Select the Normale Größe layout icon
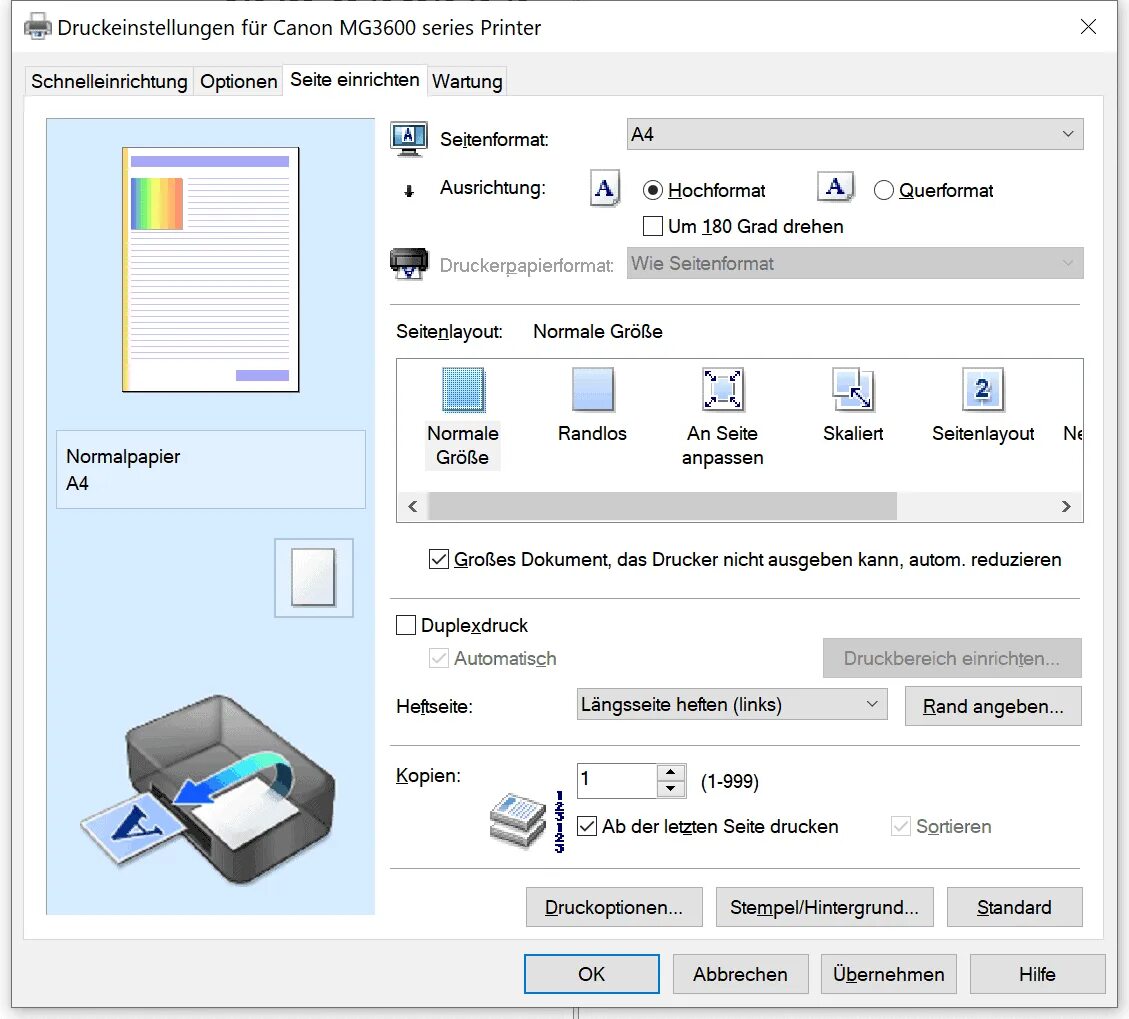This screenshot has width=1129, height=1019. [x=463, y=390]
